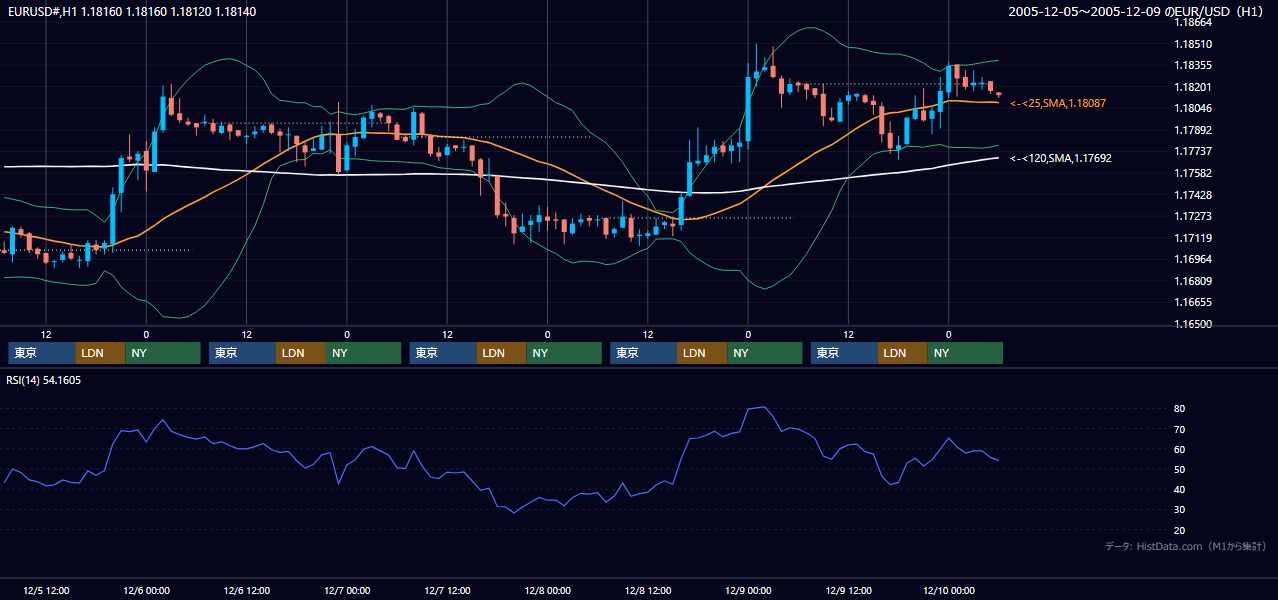
Task: Select the RSI 60 scale value
Action: point(1180,449)
